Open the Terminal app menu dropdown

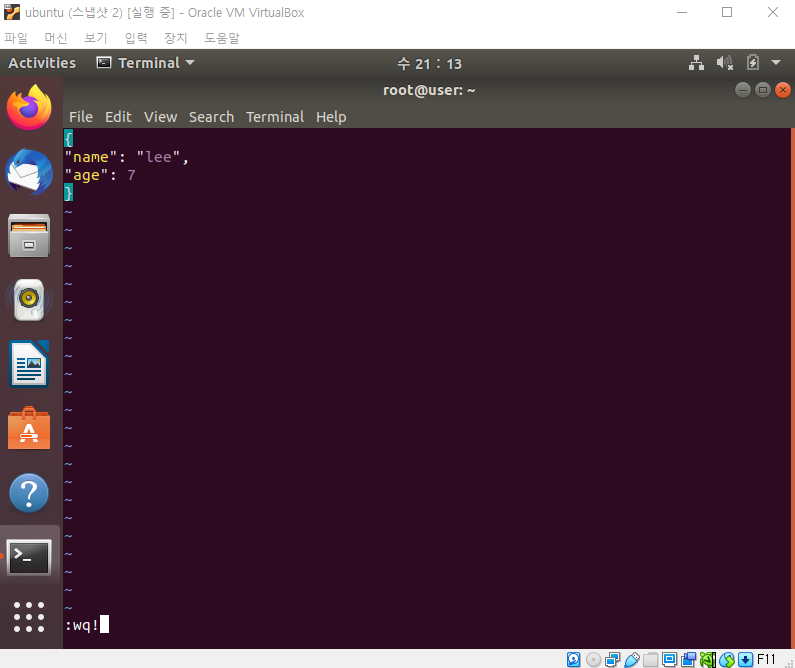[146, 63]
